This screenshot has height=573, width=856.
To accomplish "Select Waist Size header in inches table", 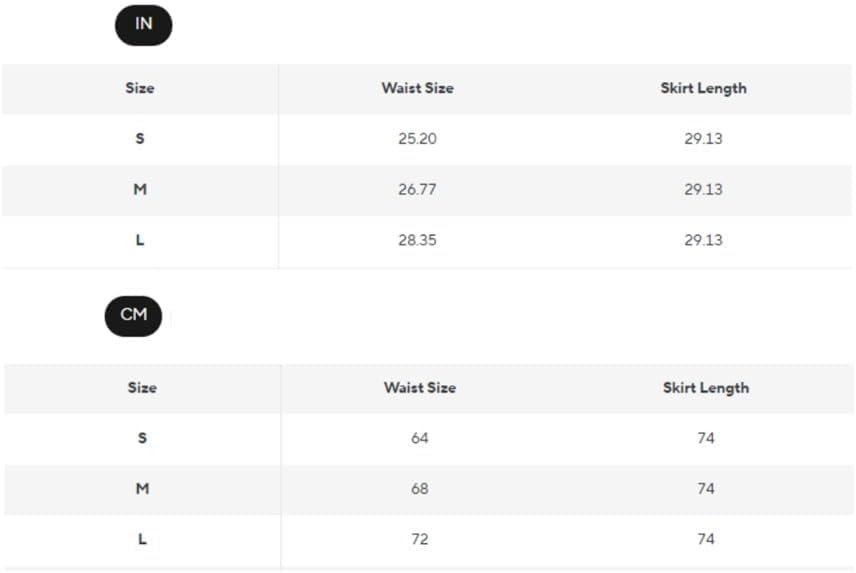I will click(417, 88).
